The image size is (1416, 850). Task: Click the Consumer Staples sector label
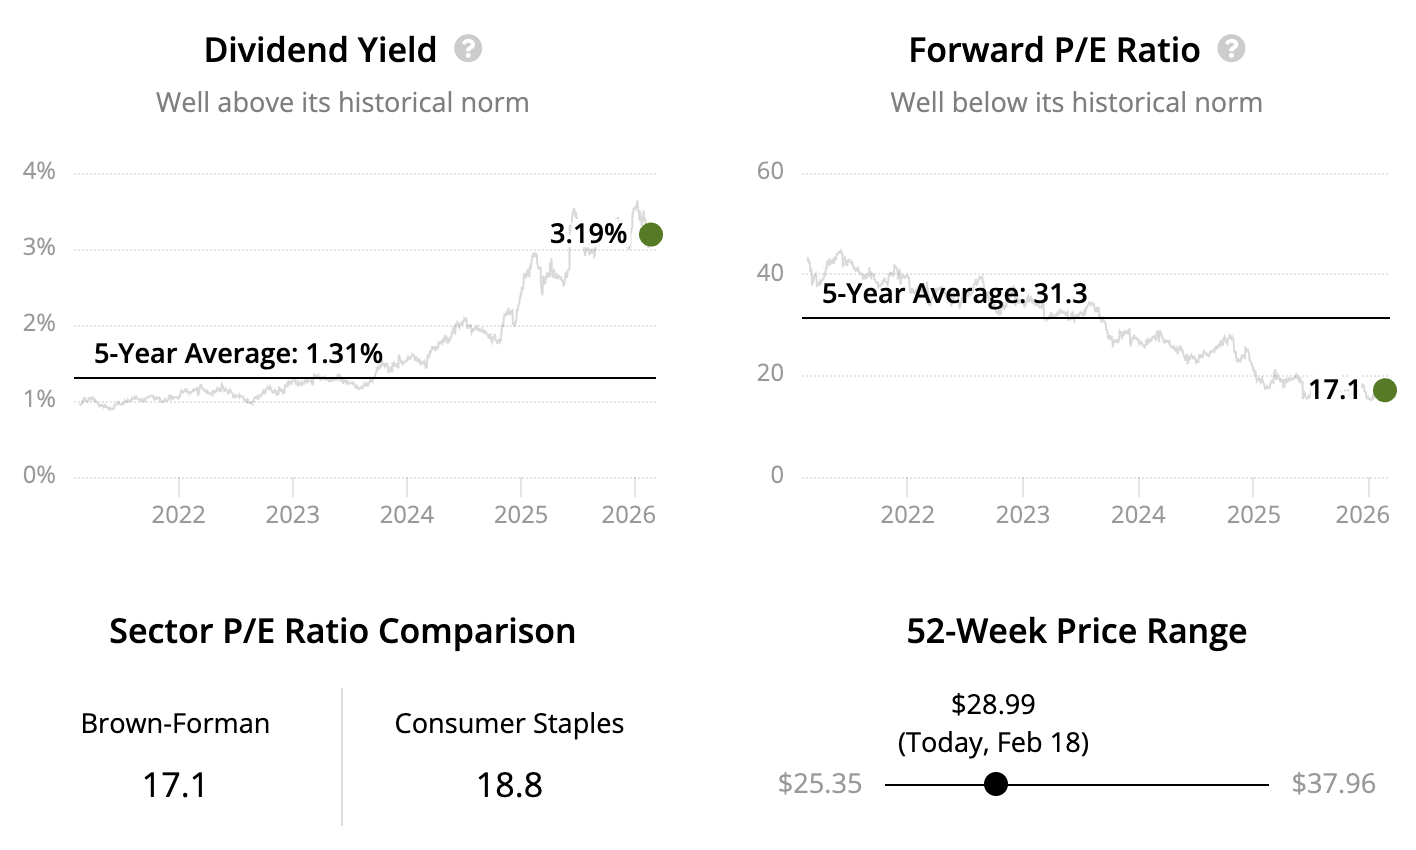pos(509,724)
